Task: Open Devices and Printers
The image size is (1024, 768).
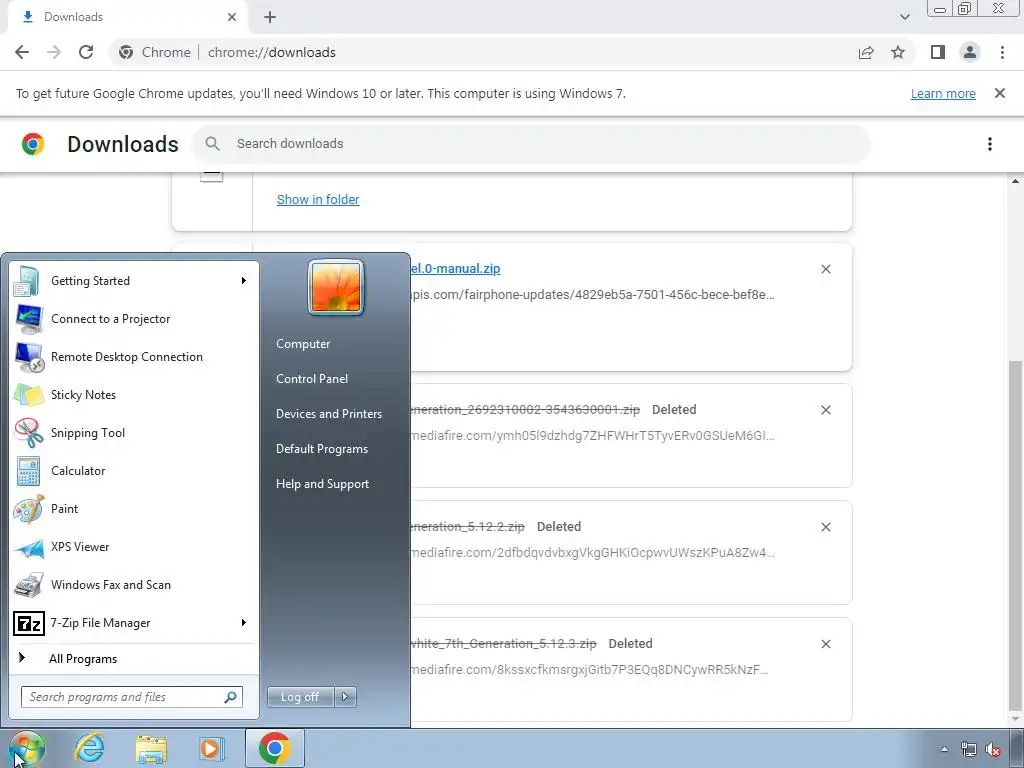Action: tap(329, 414)
